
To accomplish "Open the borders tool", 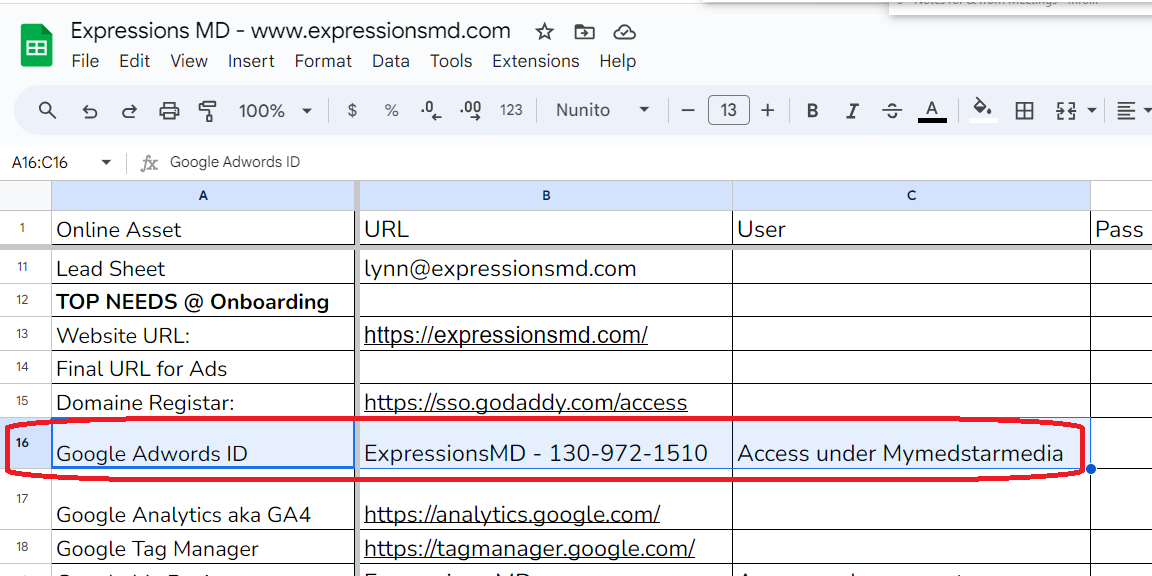I will point(1023,111).
